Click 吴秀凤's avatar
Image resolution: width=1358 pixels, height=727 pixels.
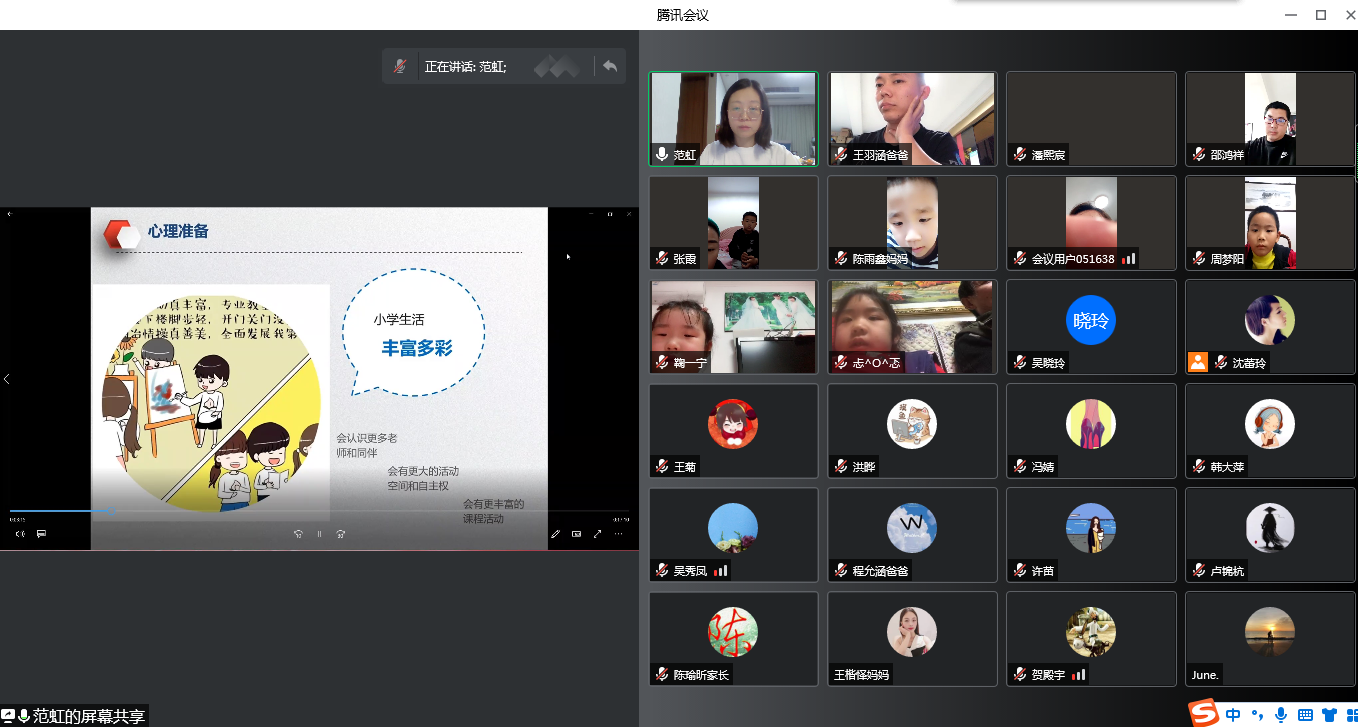pos(733,528)
